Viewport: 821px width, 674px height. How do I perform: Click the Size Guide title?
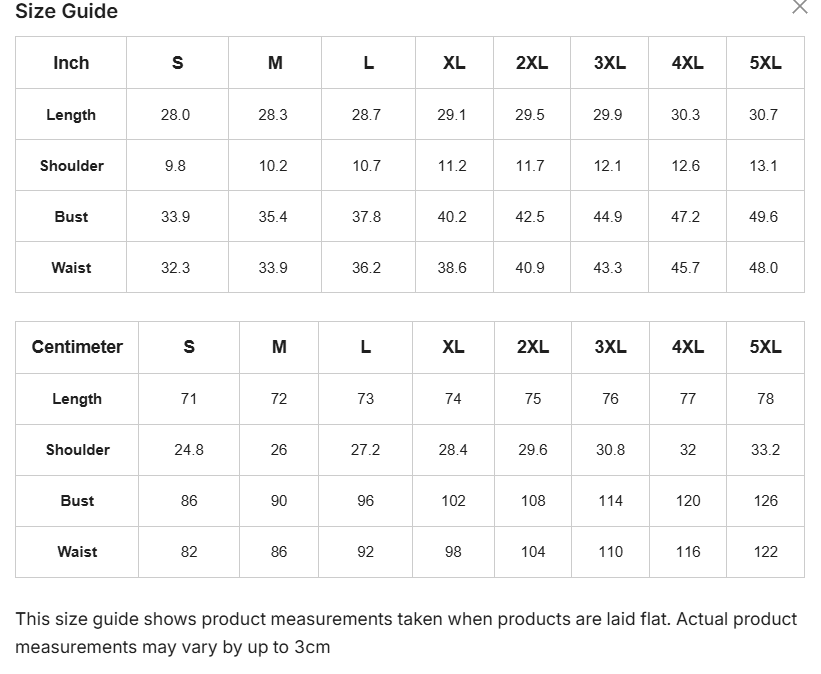pos(66,11)
